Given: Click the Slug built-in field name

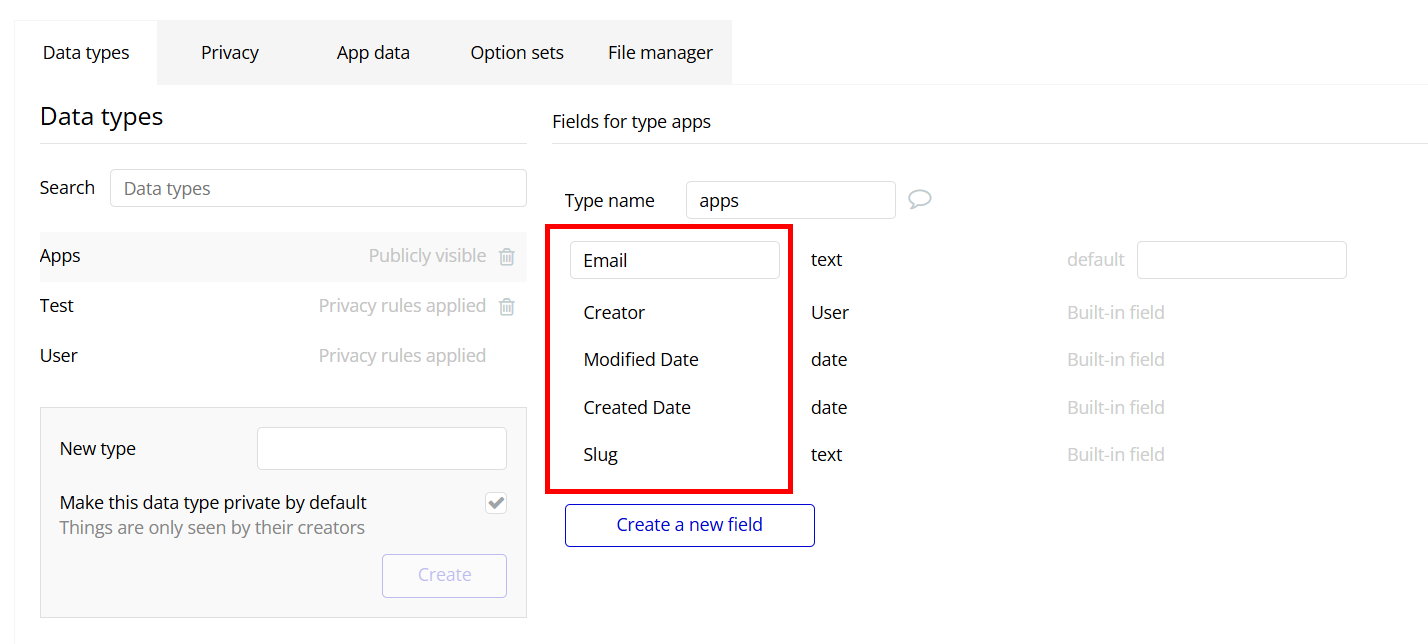Looking at the screenshot, I should point(601,455).
